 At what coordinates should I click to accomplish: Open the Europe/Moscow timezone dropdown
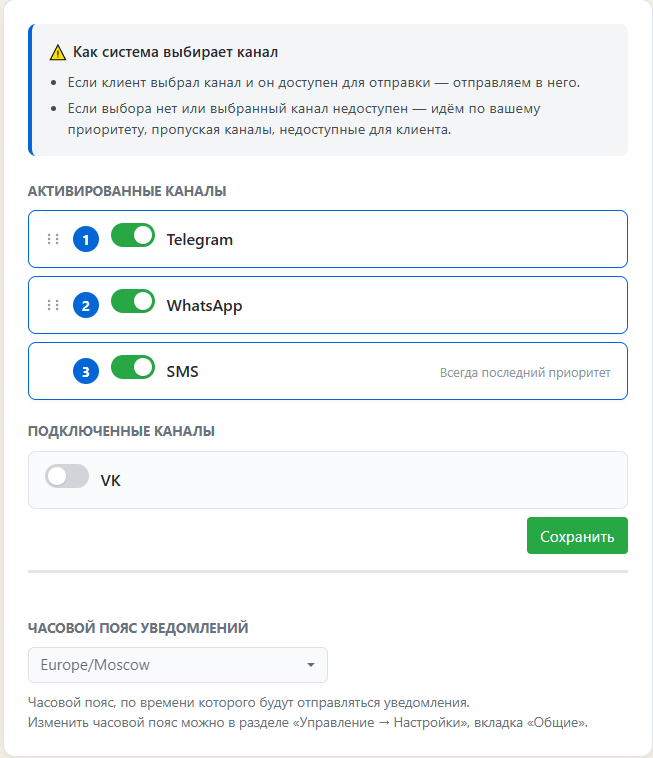(x=178, y=665)
